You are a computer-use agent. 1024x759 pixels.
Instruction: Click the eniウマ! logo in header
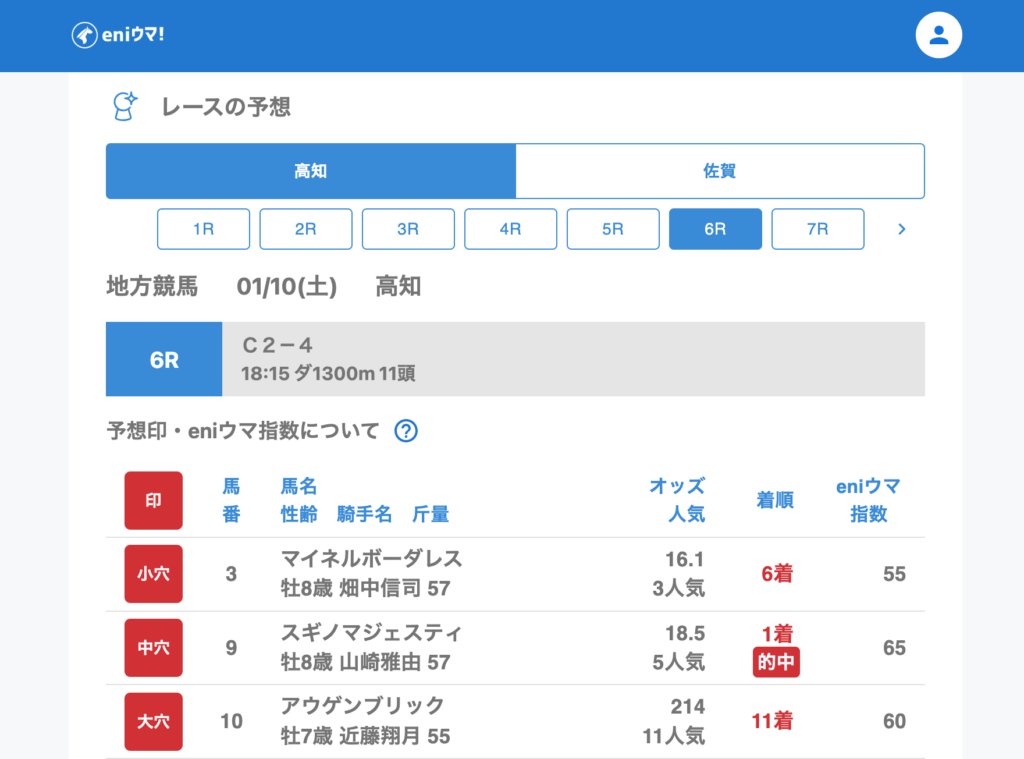click(118, 35)
